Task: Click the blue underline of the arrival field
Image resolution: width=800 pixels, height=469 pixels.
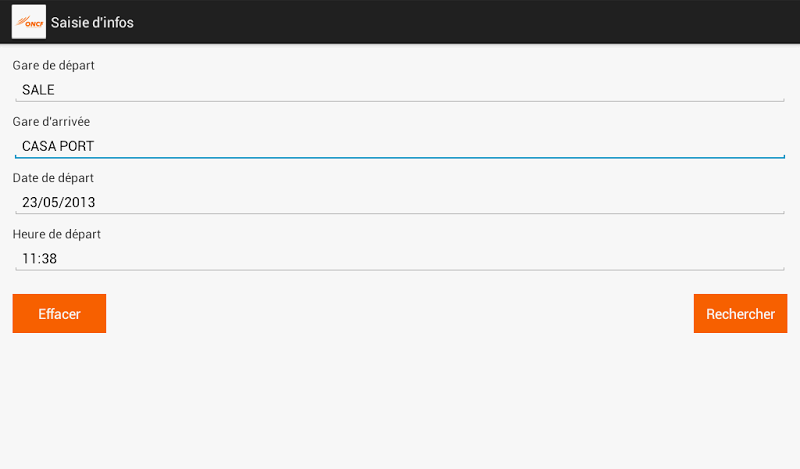Action: coord(400,157)
